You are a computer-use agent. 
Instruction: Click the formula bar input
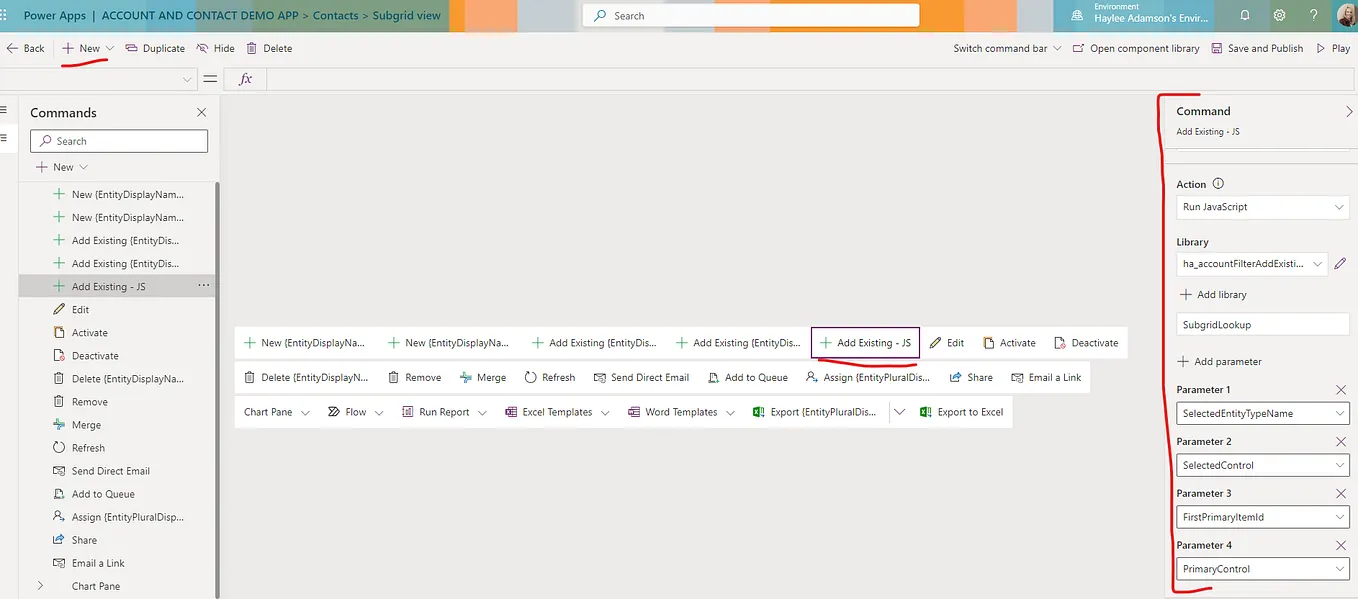(810, 79)
